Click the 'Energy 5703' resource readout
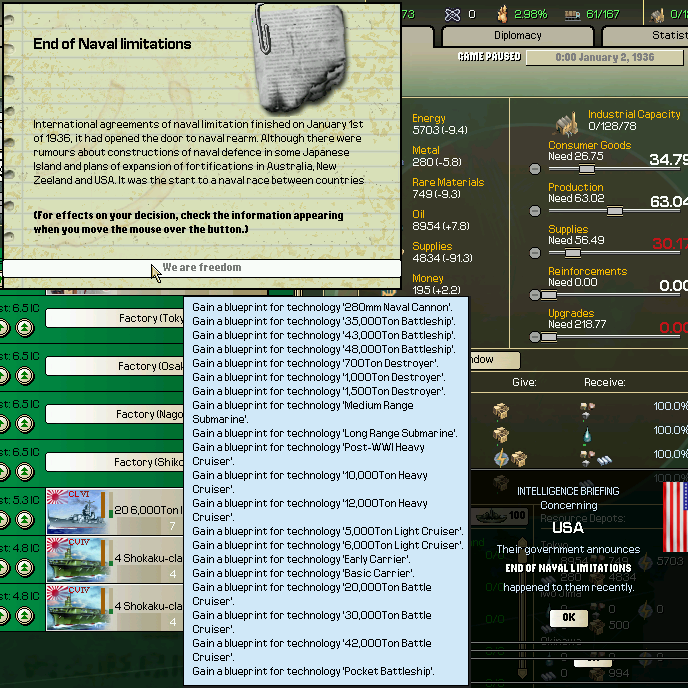The image size is (688, 688). coord(440,124)
